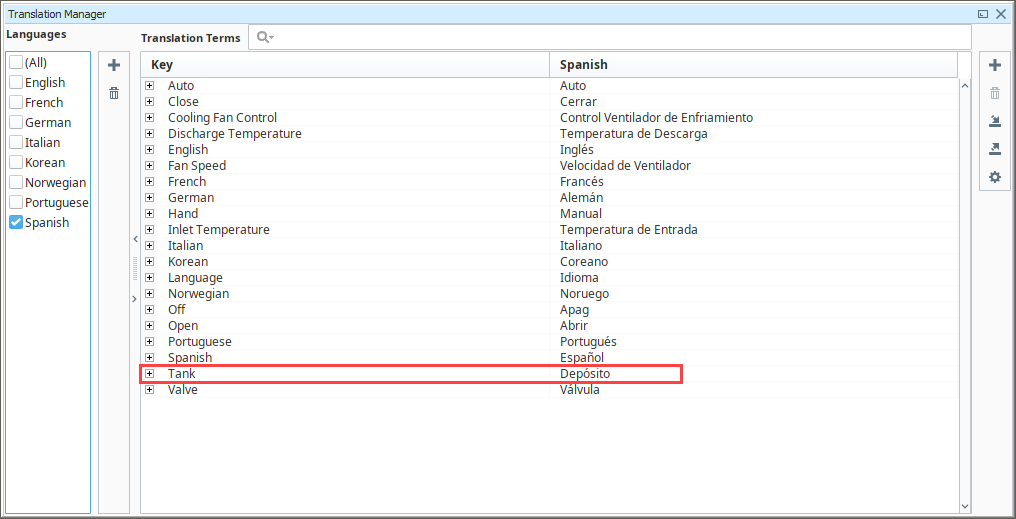Add a new translation term
The height and width of the screenshot is (519, 1016).
click(995, 65)
